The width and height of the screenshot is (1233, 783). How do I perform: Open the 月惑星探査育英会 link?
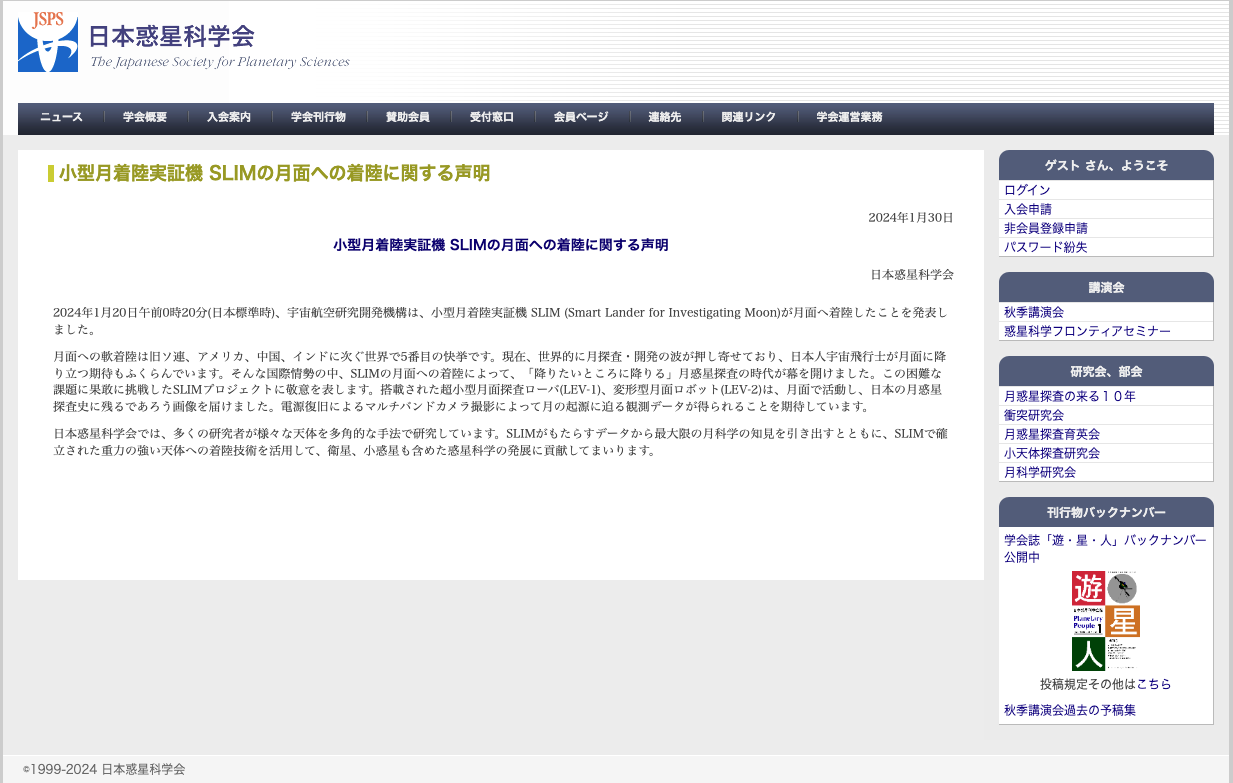[x=1052, y=434]
